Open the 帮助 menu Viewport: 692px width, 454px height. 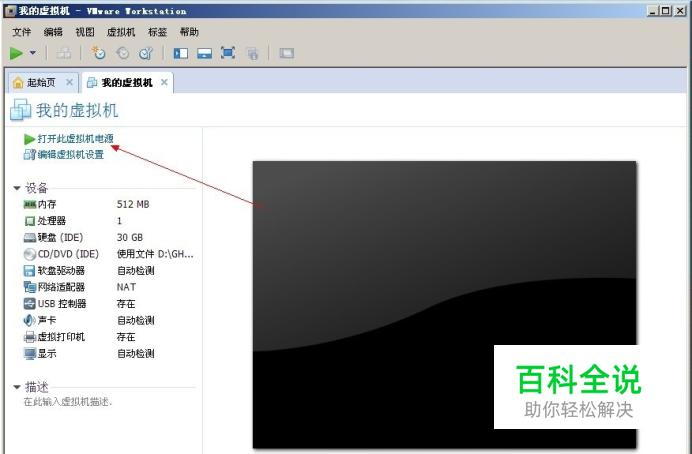189,32
